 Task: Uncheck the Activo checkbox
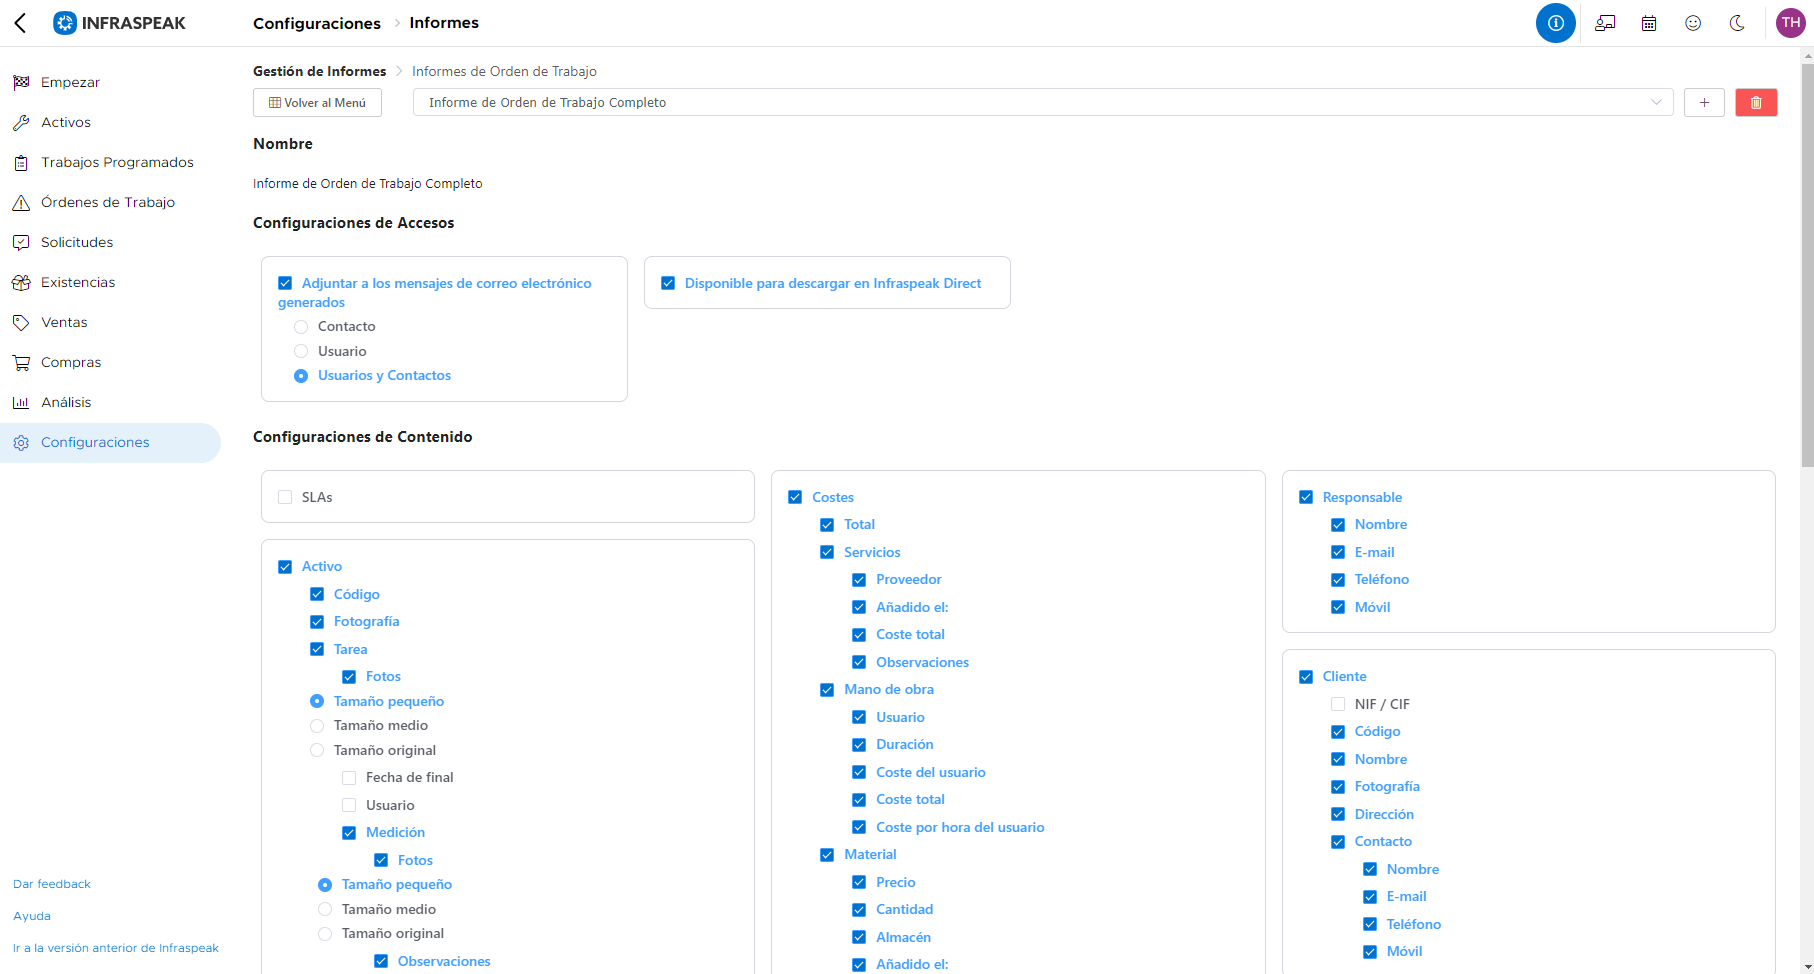pos(285,567)
